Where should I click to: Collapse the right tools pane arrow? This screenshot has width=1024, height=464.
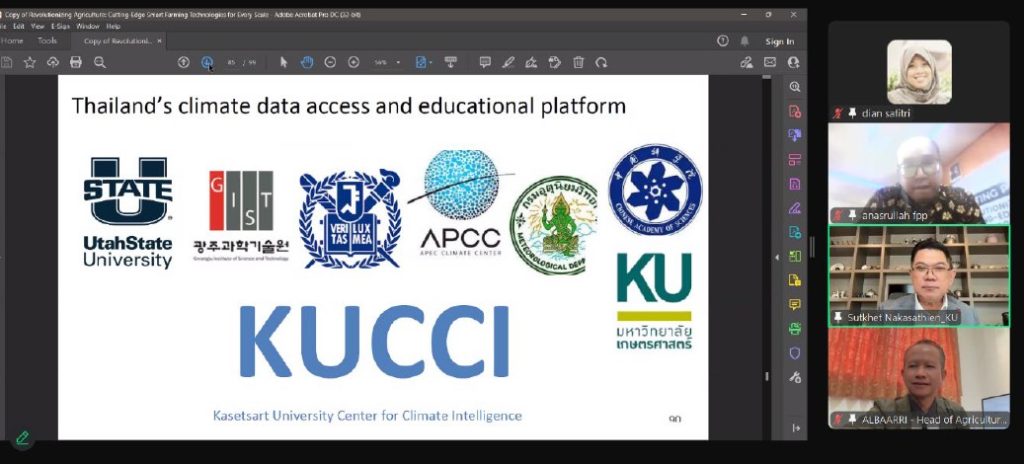[777, 257]
